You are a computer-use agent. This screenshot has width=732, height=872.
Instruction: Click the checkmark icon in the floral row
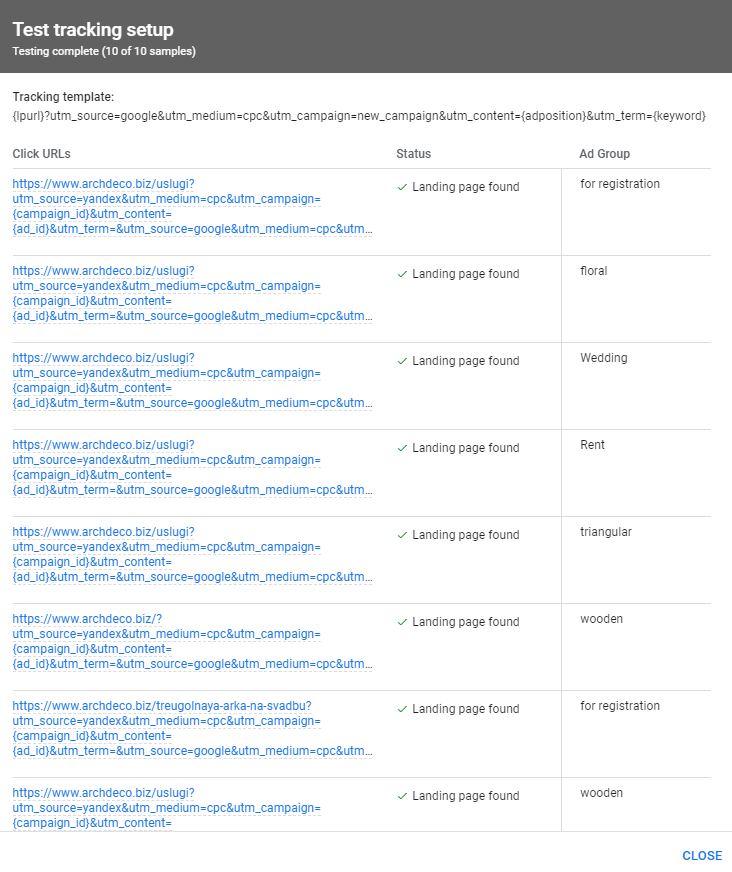[401, 273]
